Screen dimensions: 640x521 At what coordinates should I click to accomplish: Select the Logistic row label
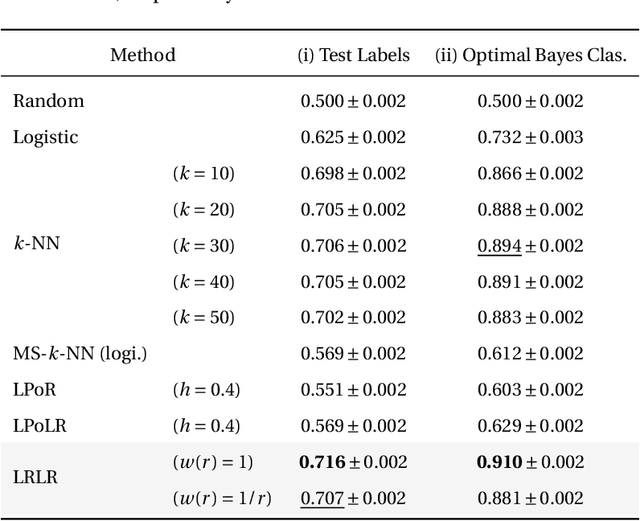pyautogui.click(x=45, y=137)
